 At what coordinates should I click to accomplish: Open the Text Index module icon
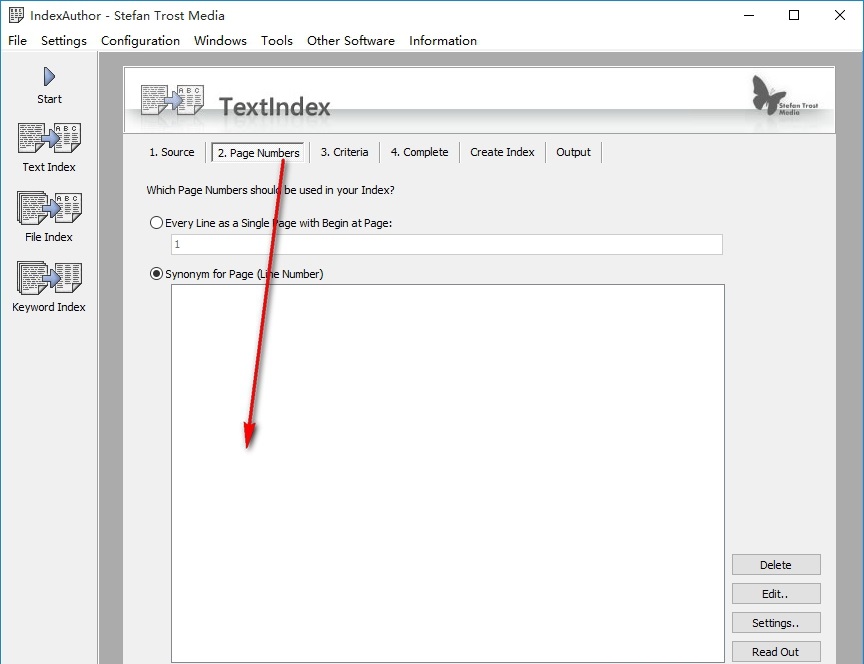click(x=49, y=138)
